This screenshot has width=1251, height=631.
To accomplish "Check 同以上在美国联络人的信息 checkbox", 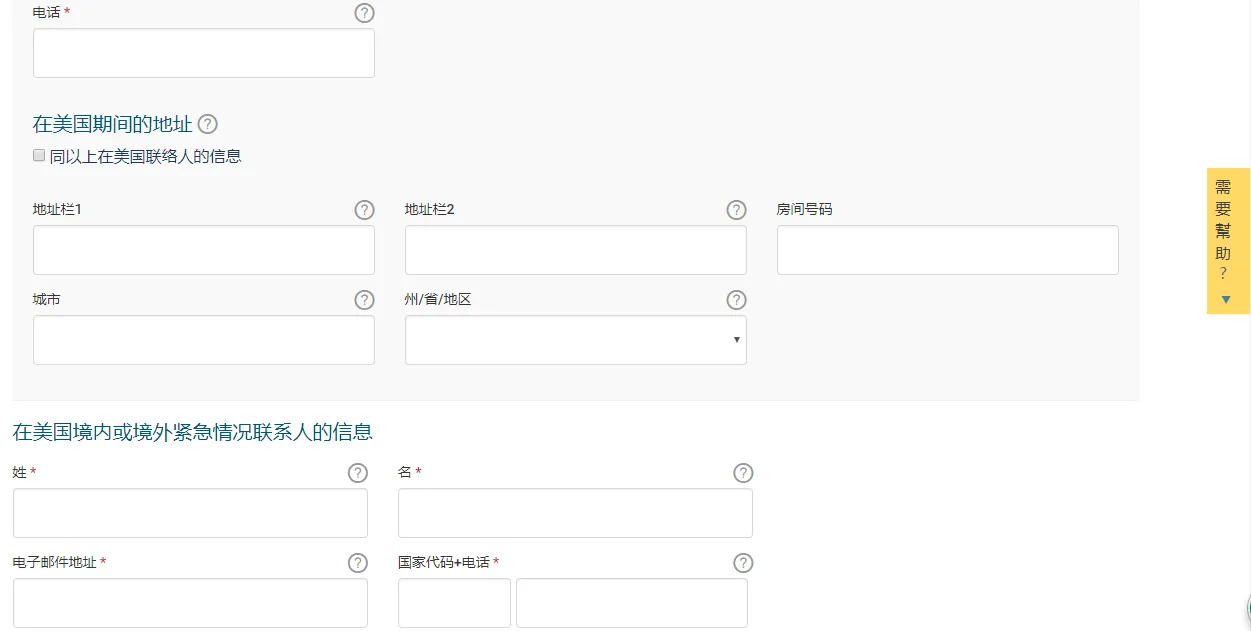I will pos(39,155).
